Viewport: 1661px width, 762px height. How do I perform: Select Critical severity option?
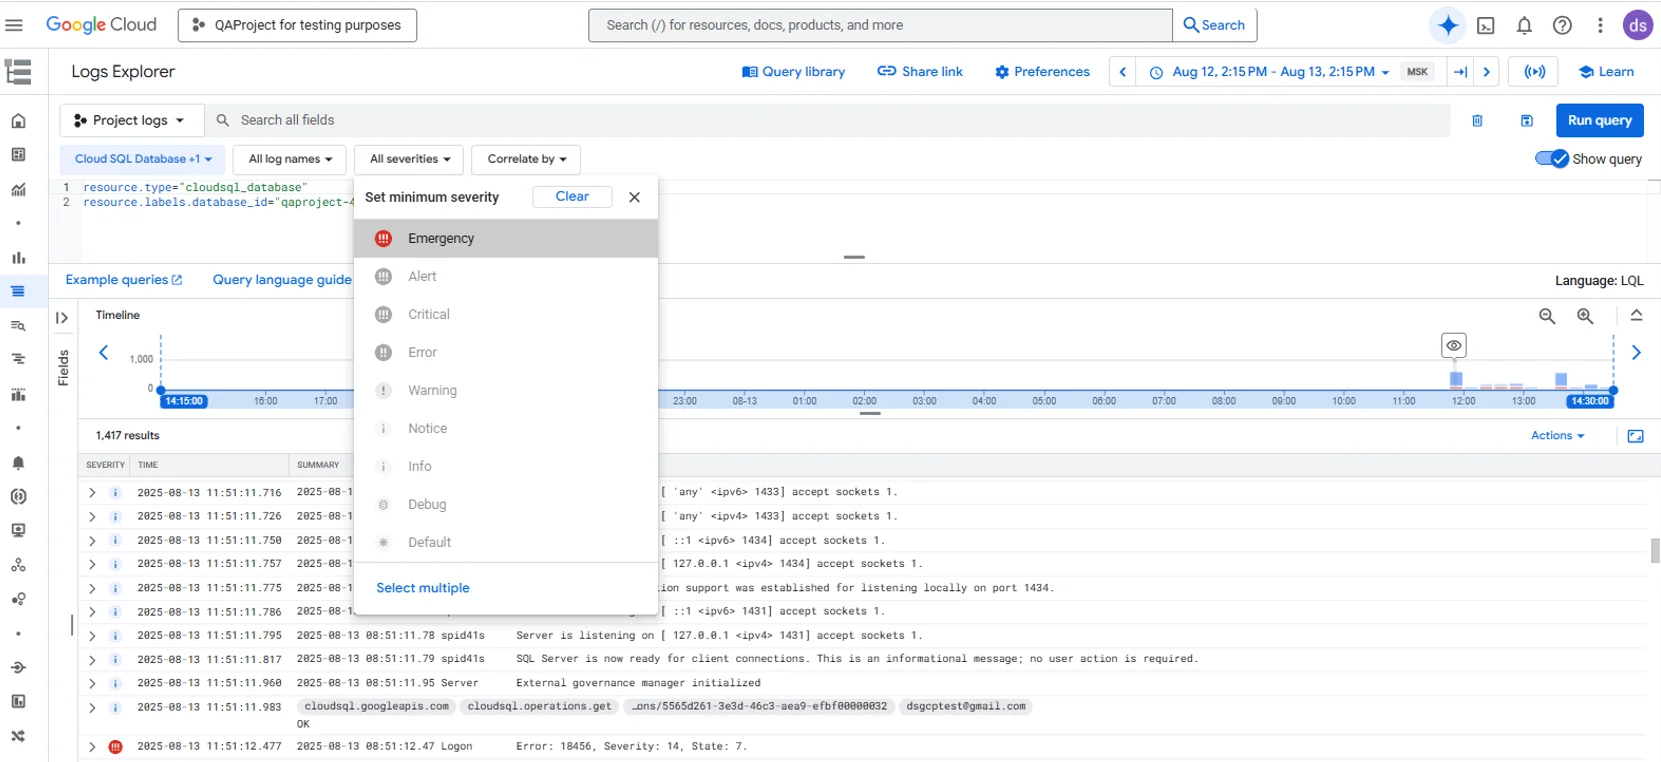click(x=506, y=315)
